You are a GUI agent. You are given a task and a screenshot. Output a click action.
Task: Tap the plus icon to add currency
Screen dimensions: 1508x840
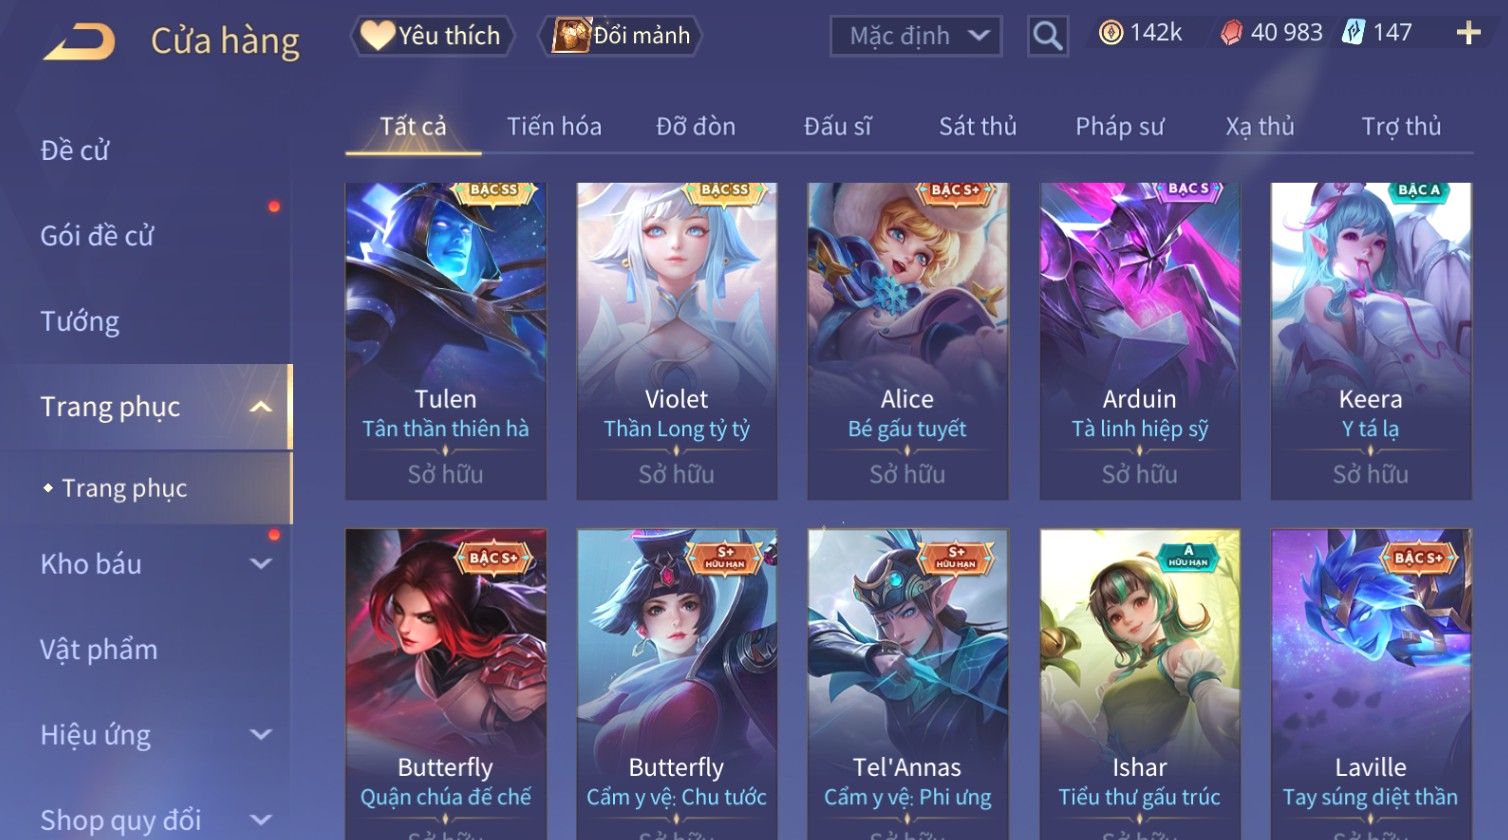click(1468, 33)
